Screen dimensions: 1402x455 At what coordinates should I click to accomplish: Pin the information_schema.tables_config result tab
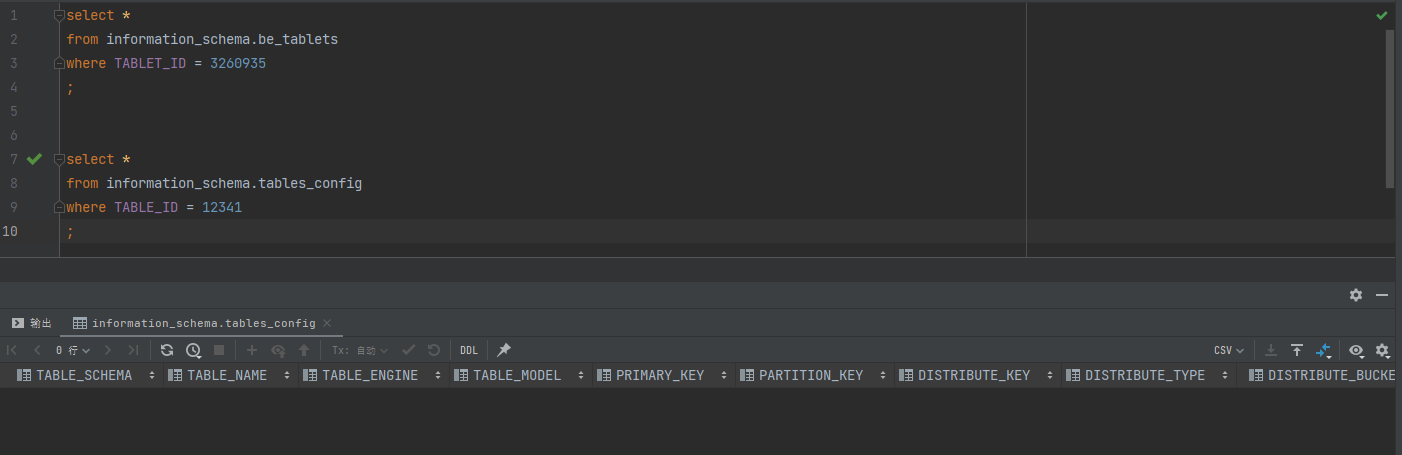(504, 350)
